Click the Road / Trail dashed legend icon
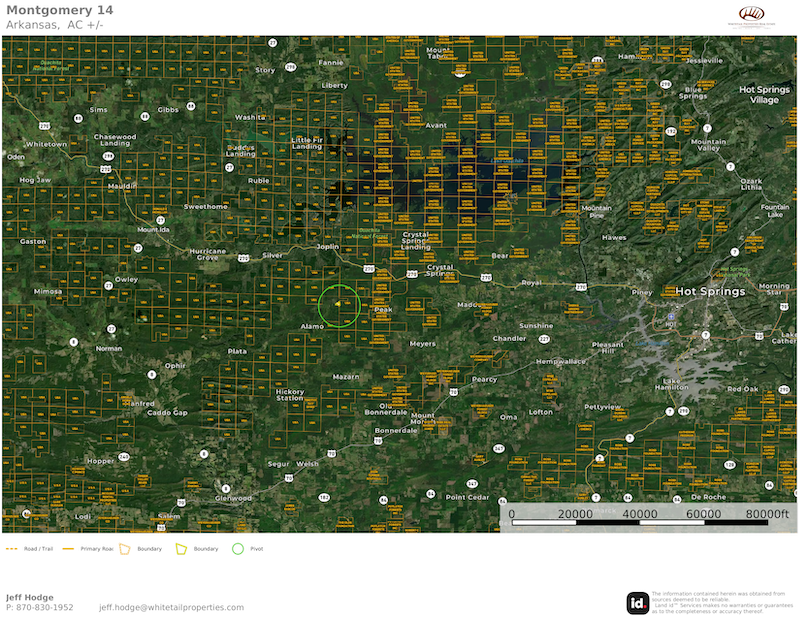 tap(13, 549)
